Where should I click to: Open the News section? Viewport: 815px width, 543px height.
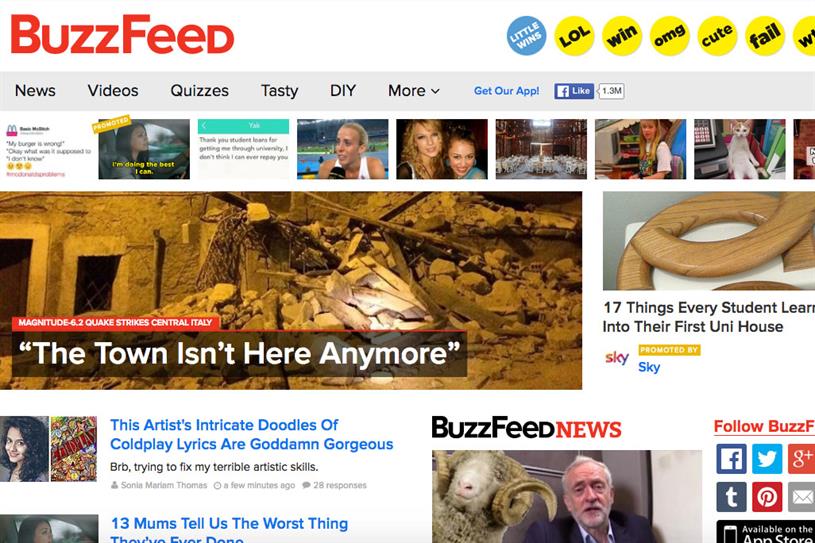(x=35, y=91)
